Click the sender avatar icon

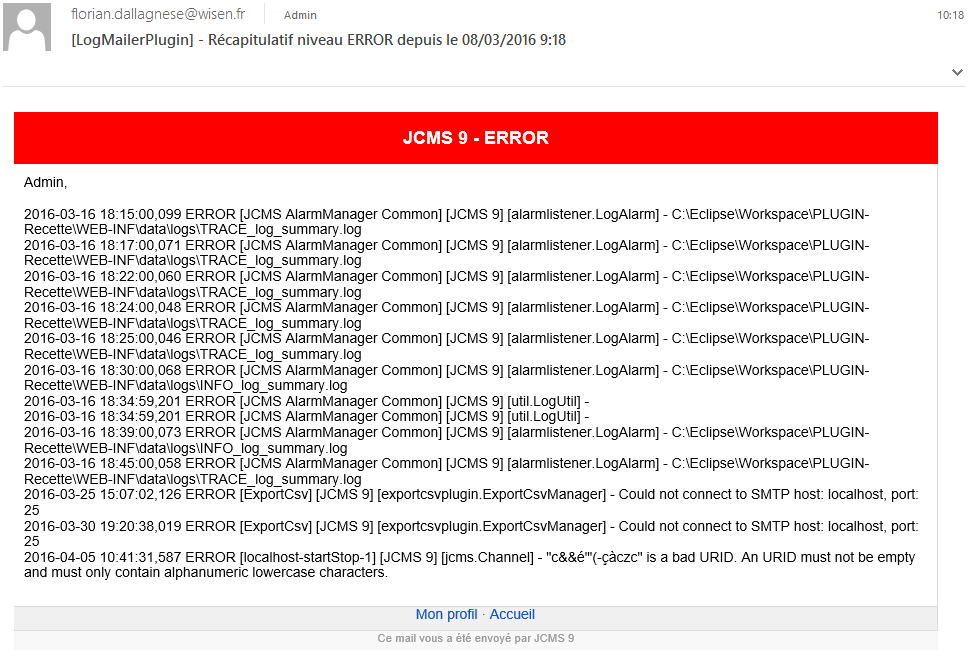[27, 27]
